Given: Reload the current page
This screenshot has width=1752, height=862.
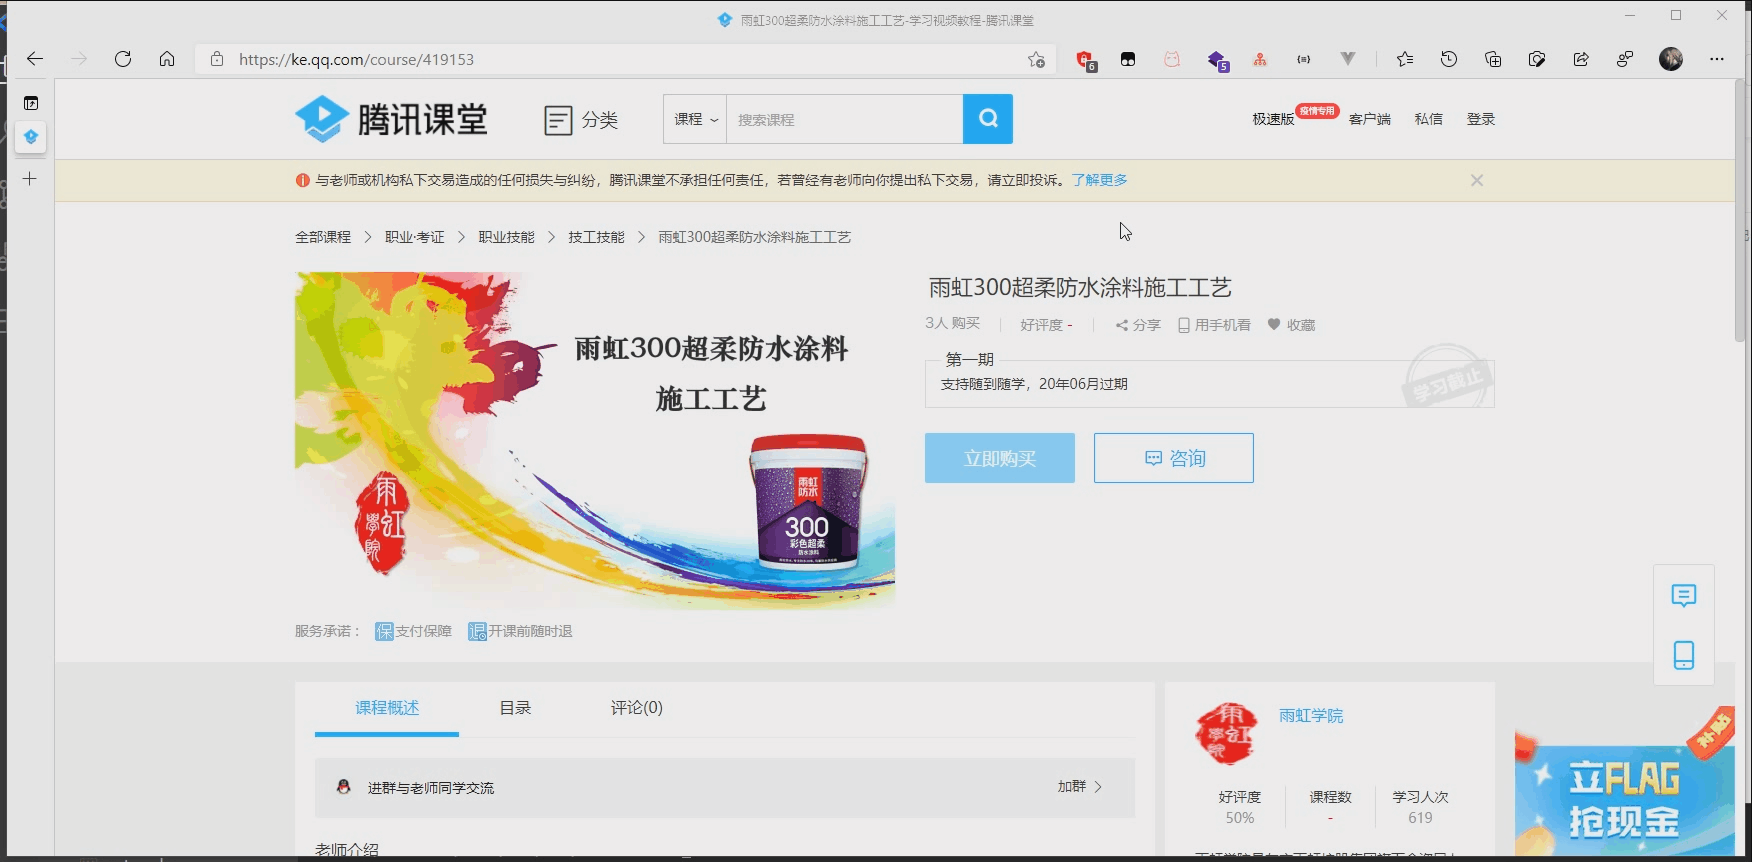Looking at the screenshot, I should [x=123, y=59].
